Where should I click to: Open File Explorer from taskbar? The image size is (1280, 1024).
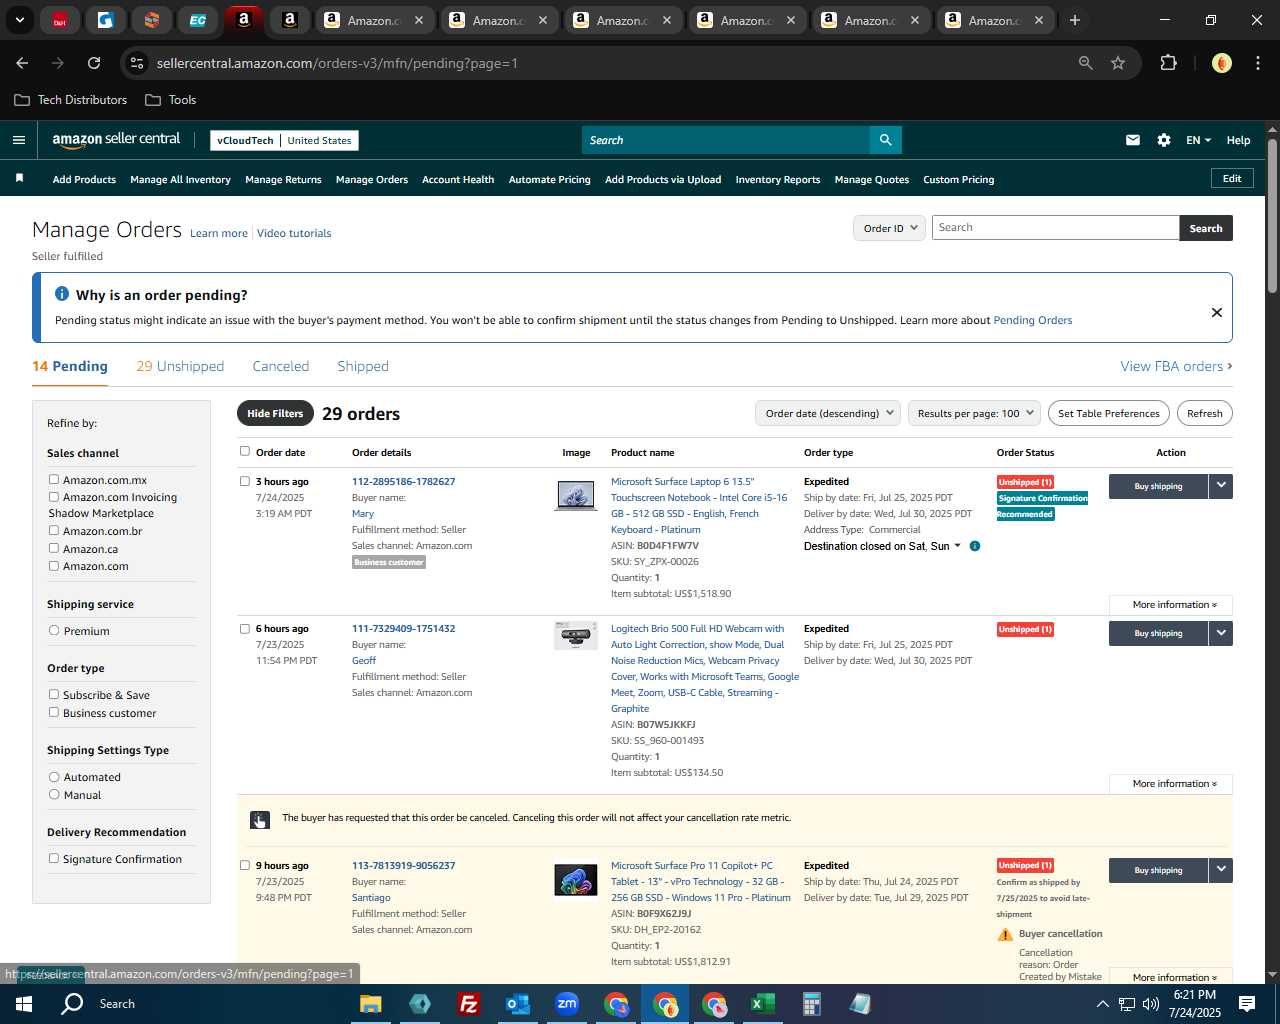(370, 1004)
